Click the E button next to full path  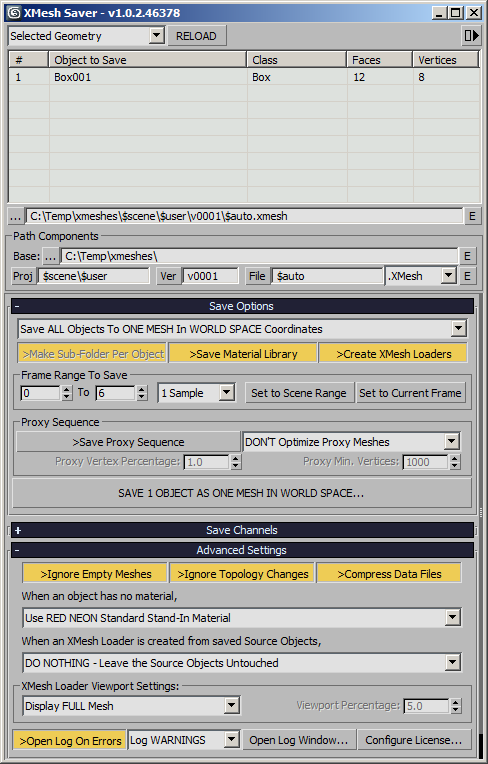[472, 216]
